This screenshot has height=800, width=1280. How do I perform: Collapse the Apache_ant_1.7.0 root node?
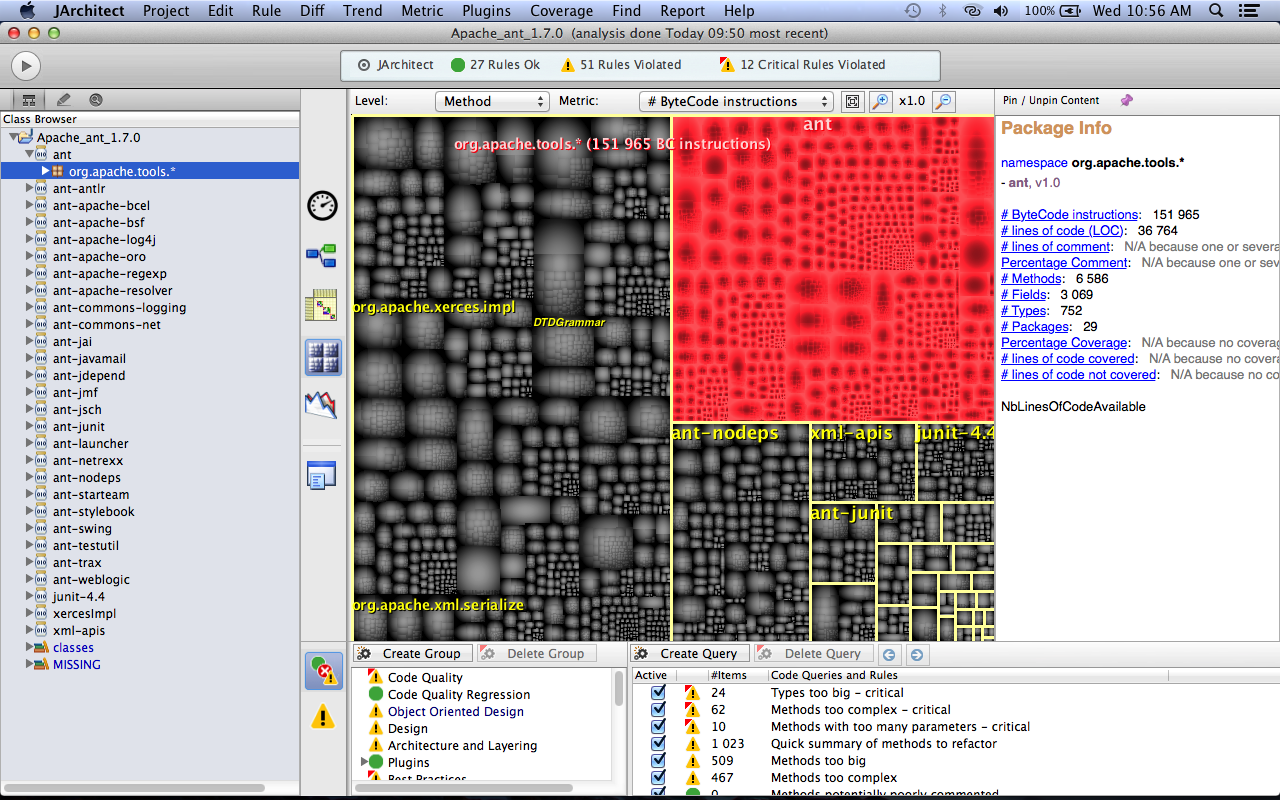coord(13,138)
